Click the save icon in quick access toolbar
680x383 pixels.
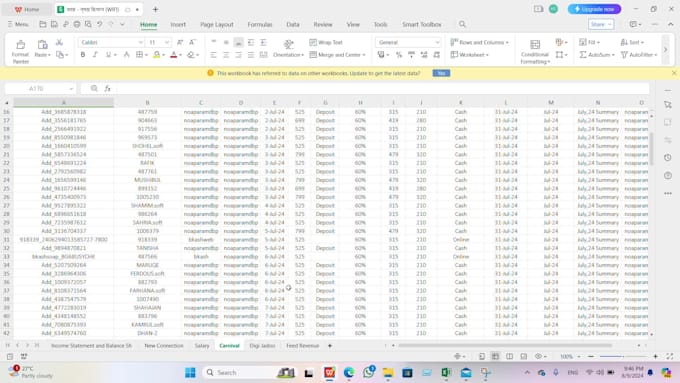point(54,24)
